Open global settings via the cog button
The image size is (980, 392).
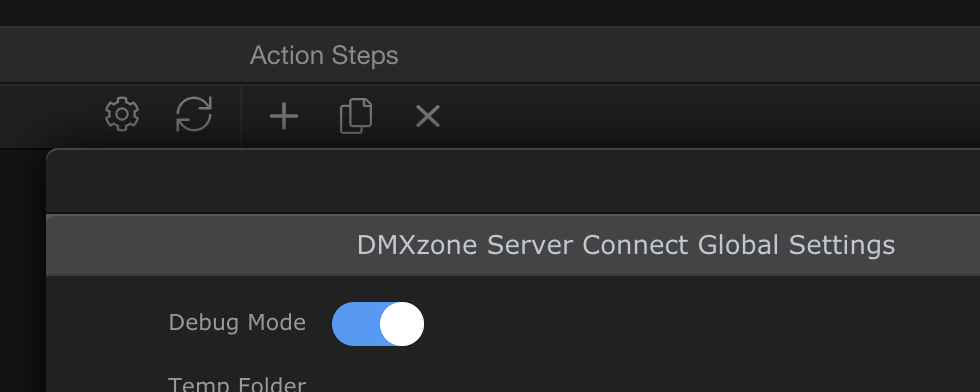[x=122, y=114]
